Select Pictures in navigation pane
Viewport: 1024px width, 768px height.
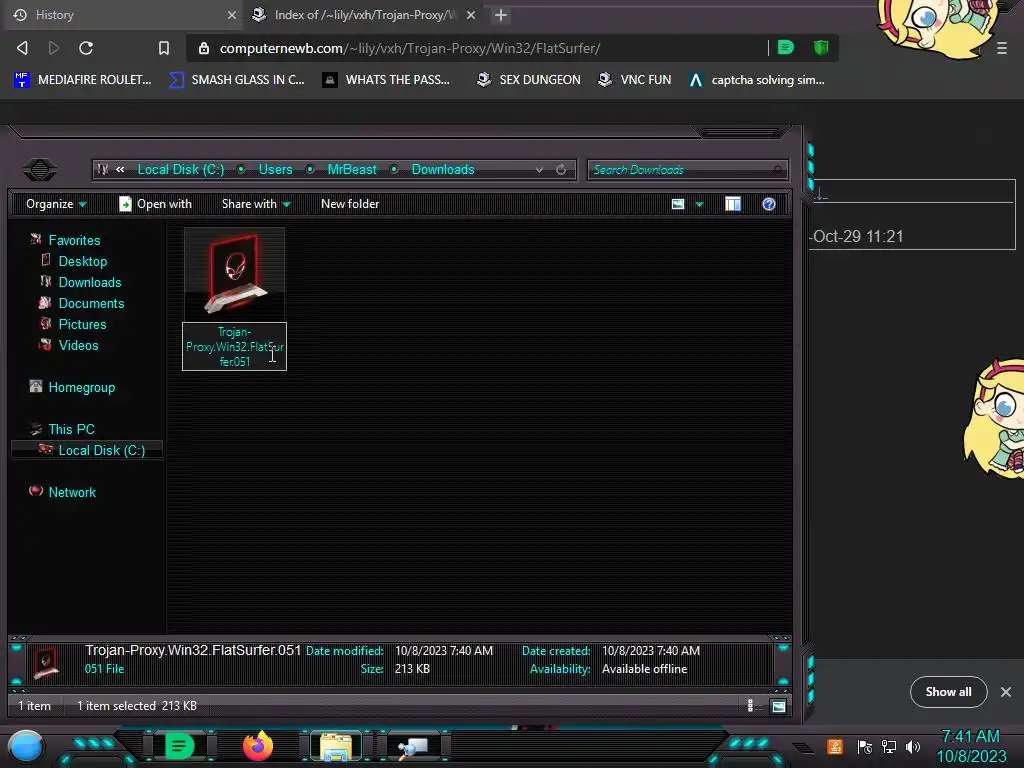pyautogui.click(x=82, y=324)
